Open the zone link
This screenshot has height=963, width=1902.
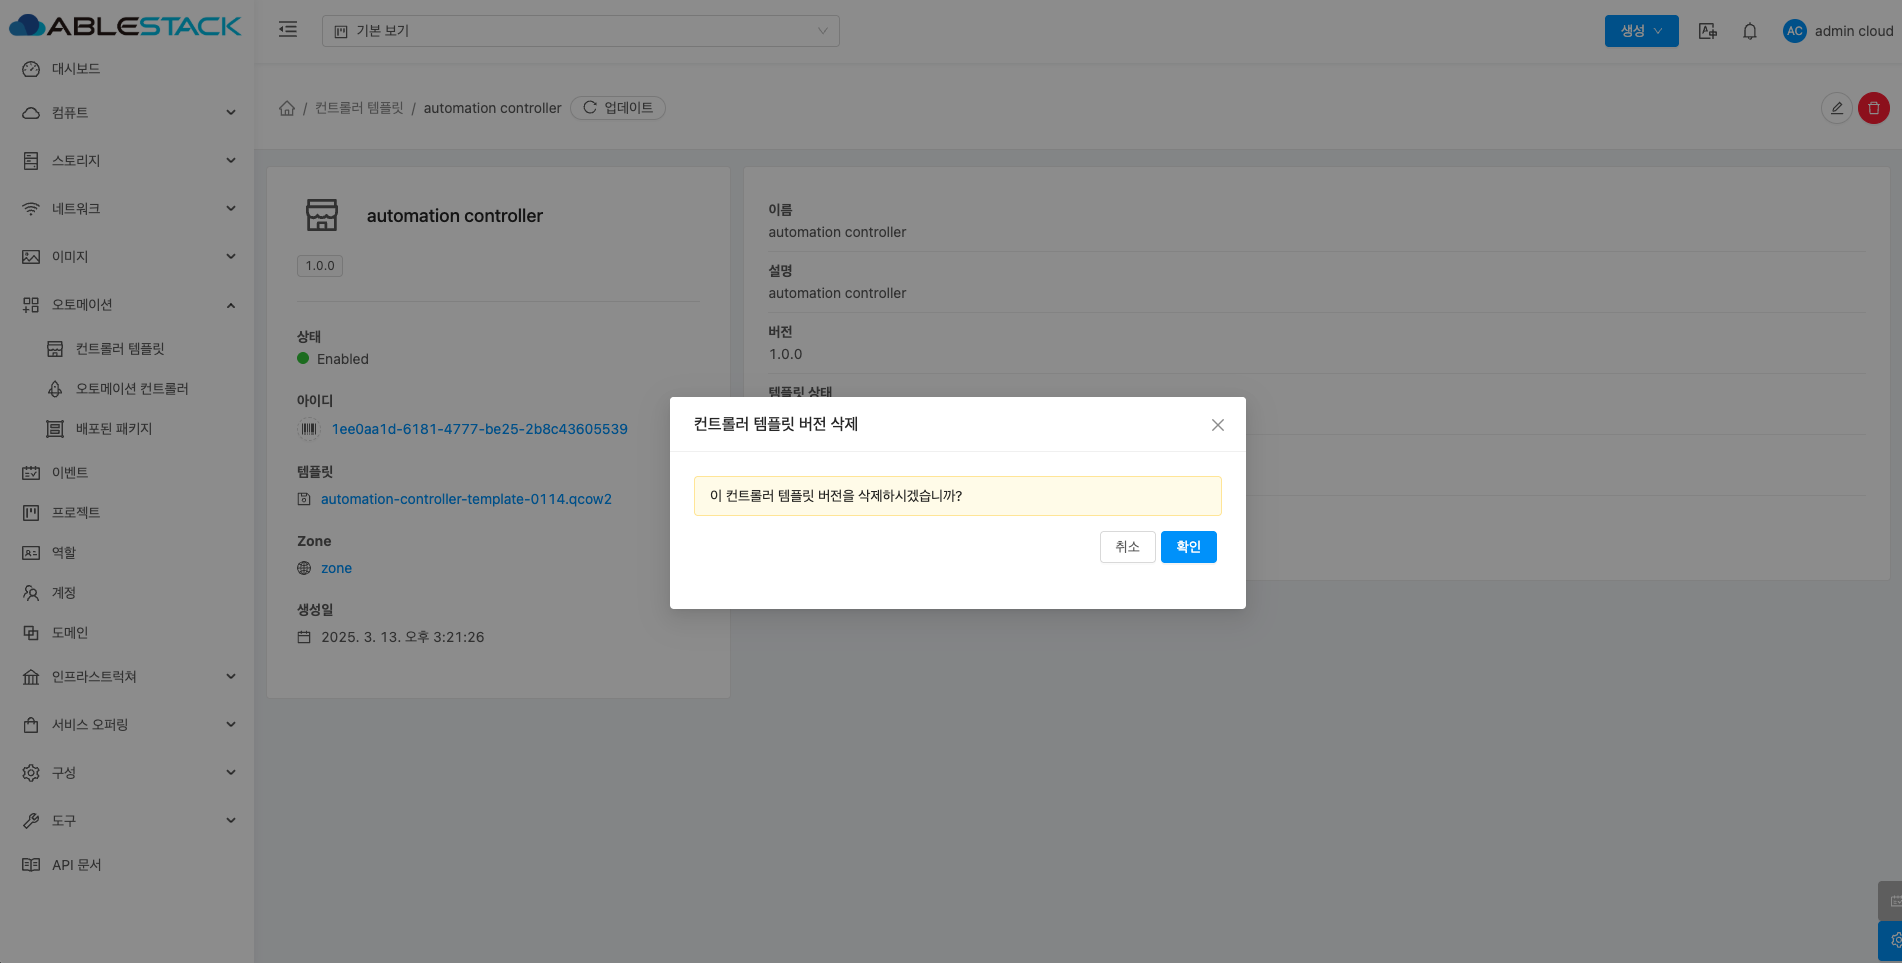336,568
